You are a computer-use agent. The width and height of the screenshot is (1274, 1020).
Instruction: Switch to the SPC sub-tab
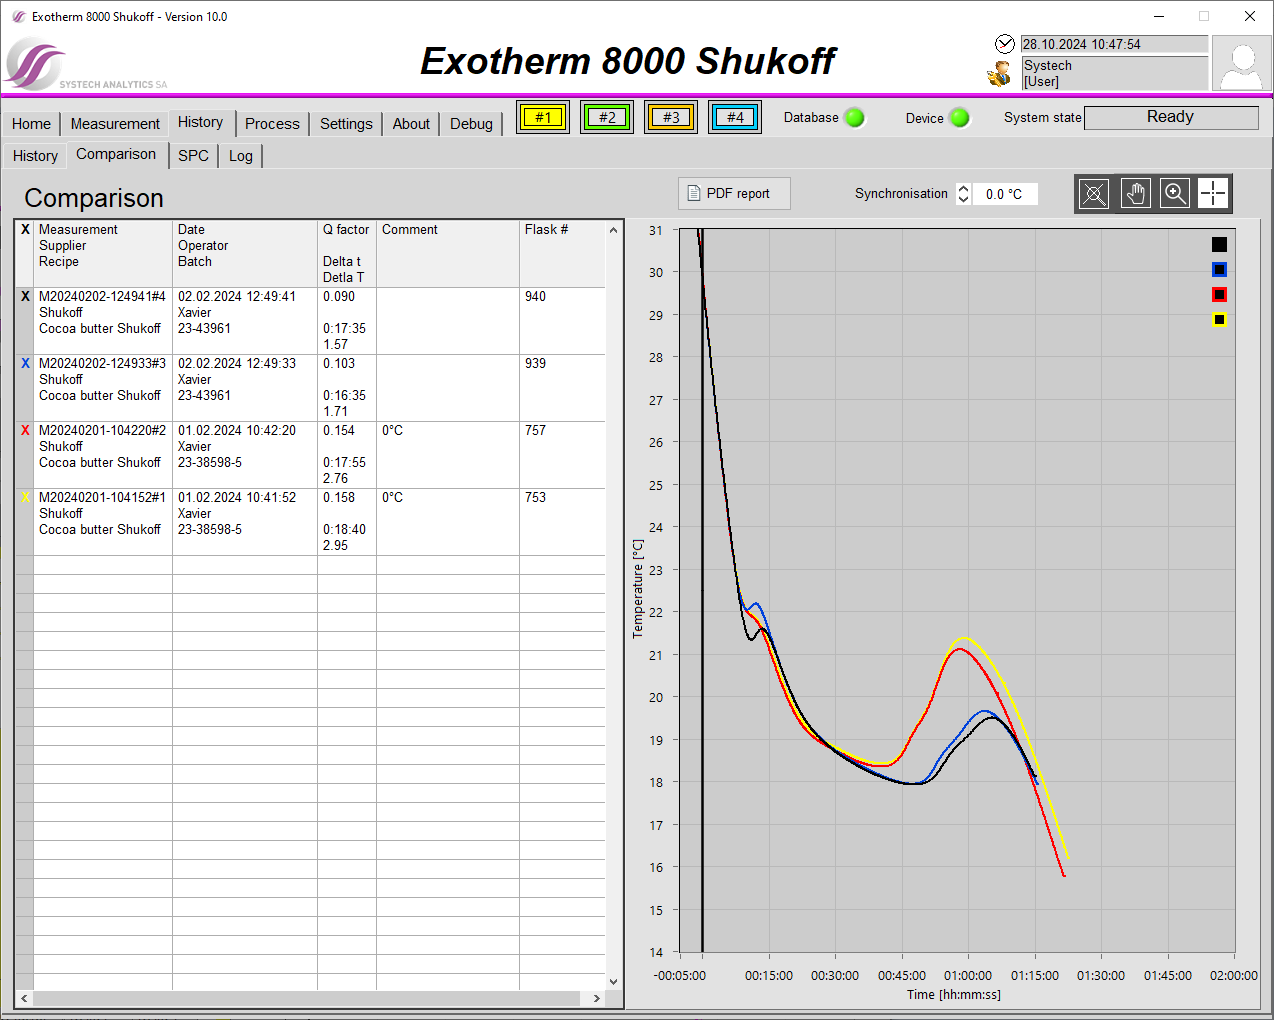[x=193, y=156]
